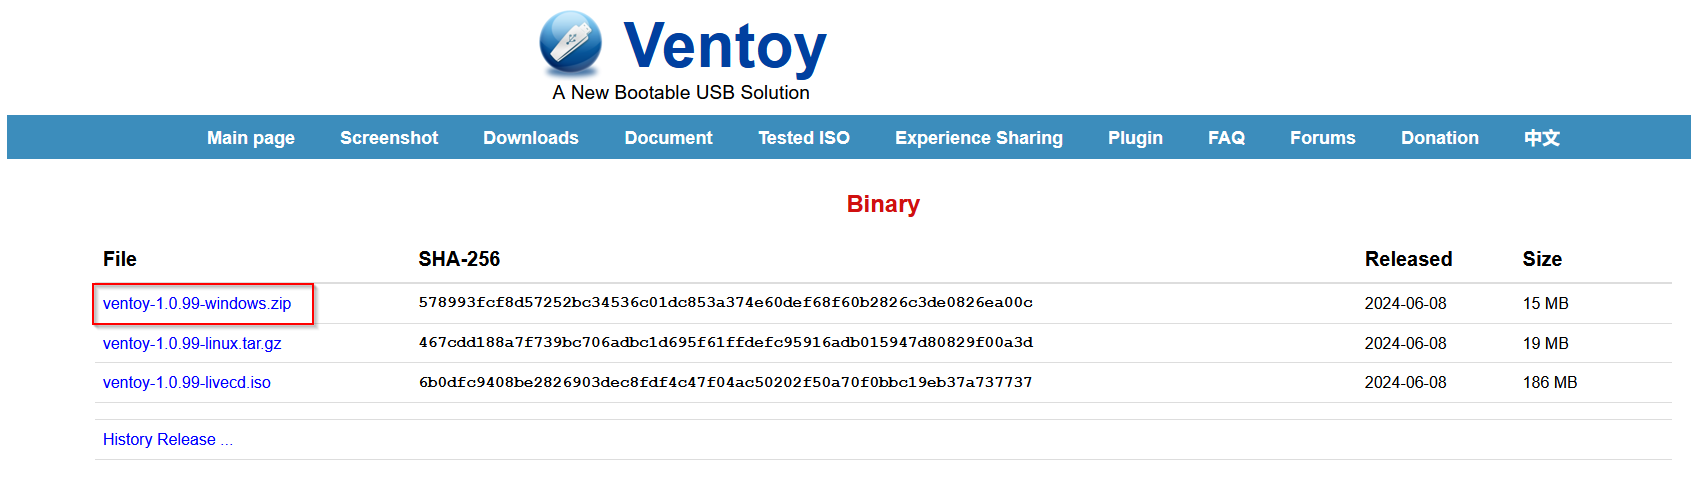Click the Ventoy title text
Viewport: 1691px width, 482px height.
(x=725, y=46)
